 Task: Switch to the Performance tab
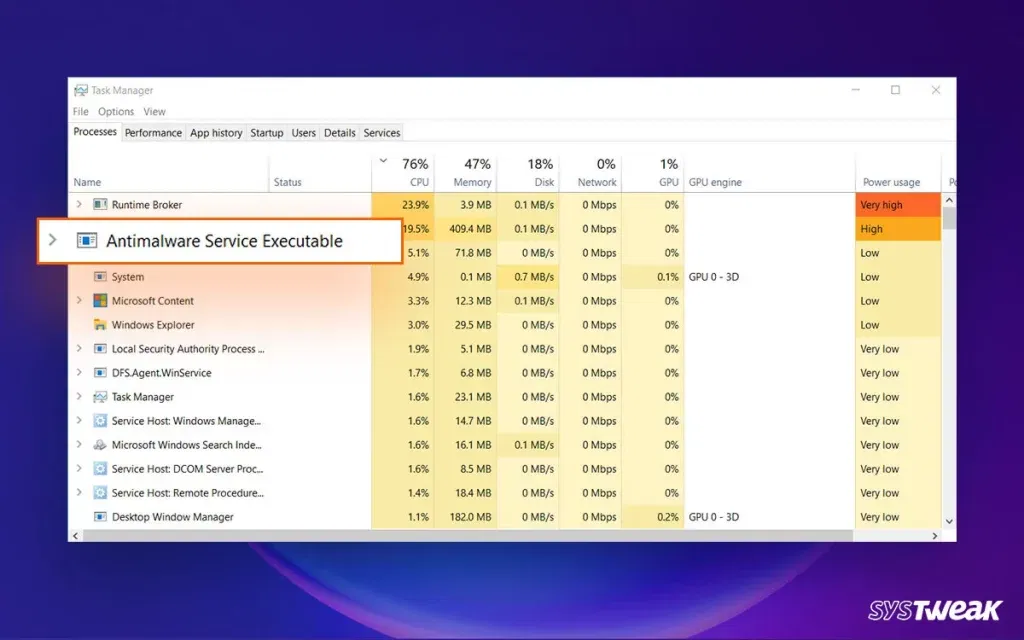pyautogui.click(x=153, y=132)
